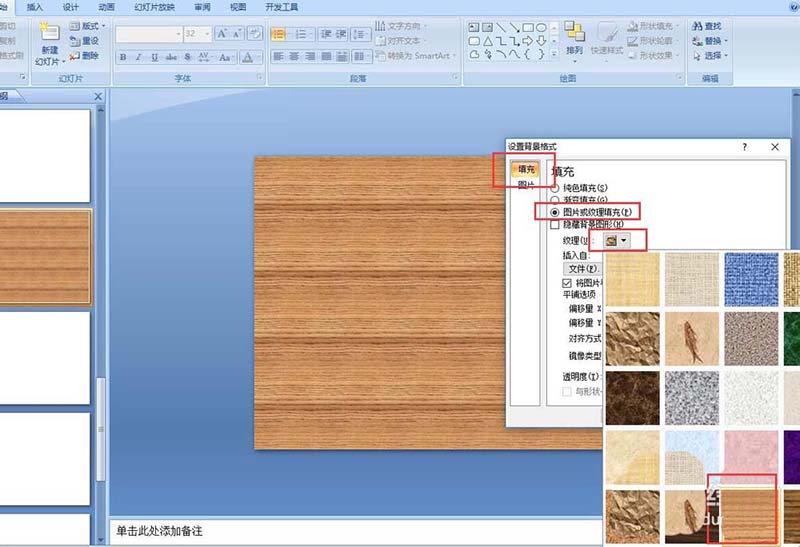Click the dialog help question mark
Image resolution: width=800 pixels, height=547 pixels.
[x=744, y=147]
